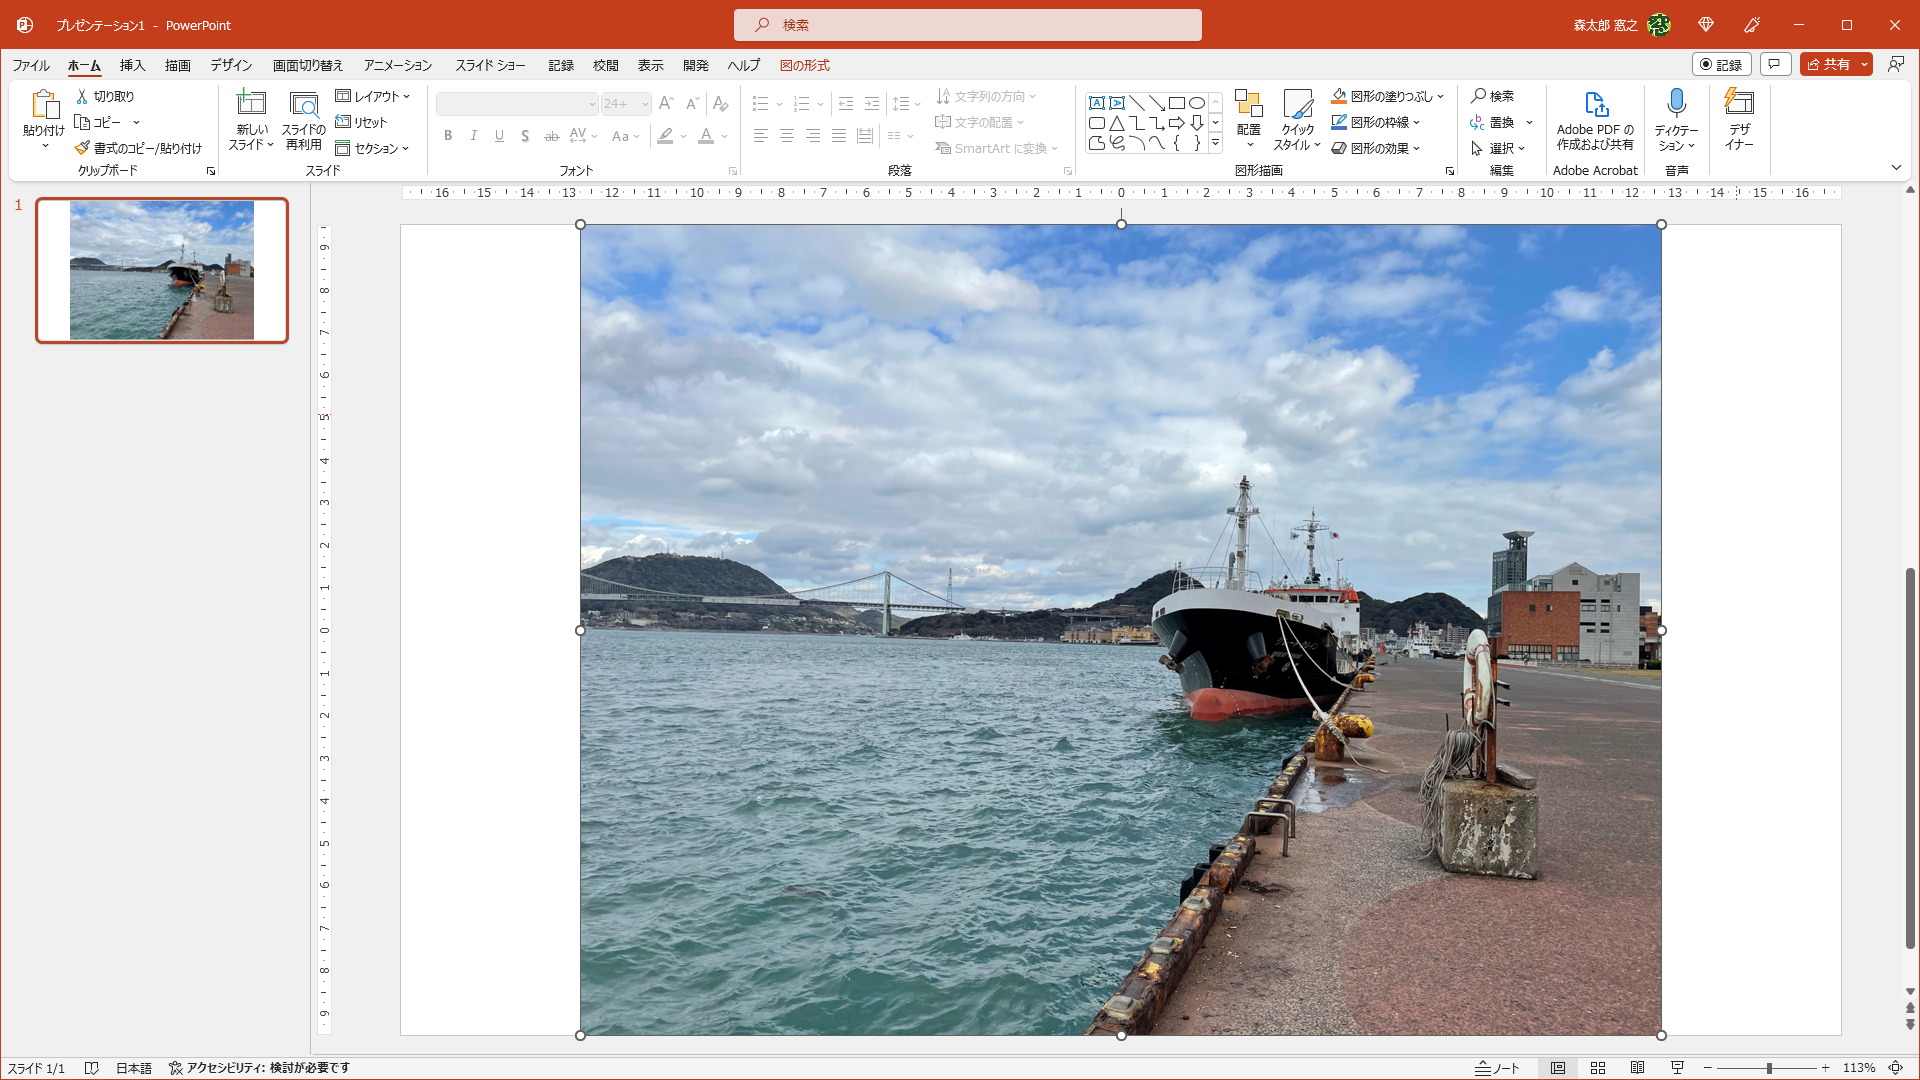This screenshot has width=1920, height=1080.
Task: Click the Paste icon
Action: click(x=44, y=104)
